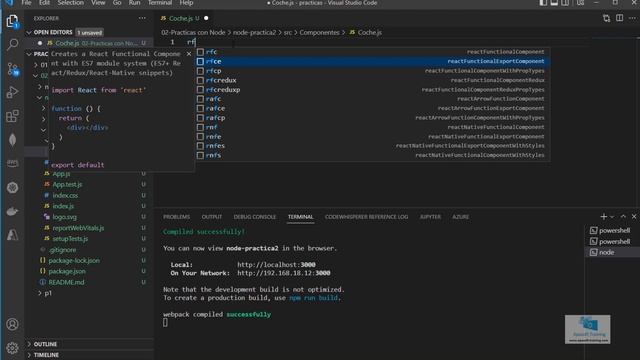The height and width of the screenshot is (360, 640).
Task: Split the editor right
Action: point(620,18)
